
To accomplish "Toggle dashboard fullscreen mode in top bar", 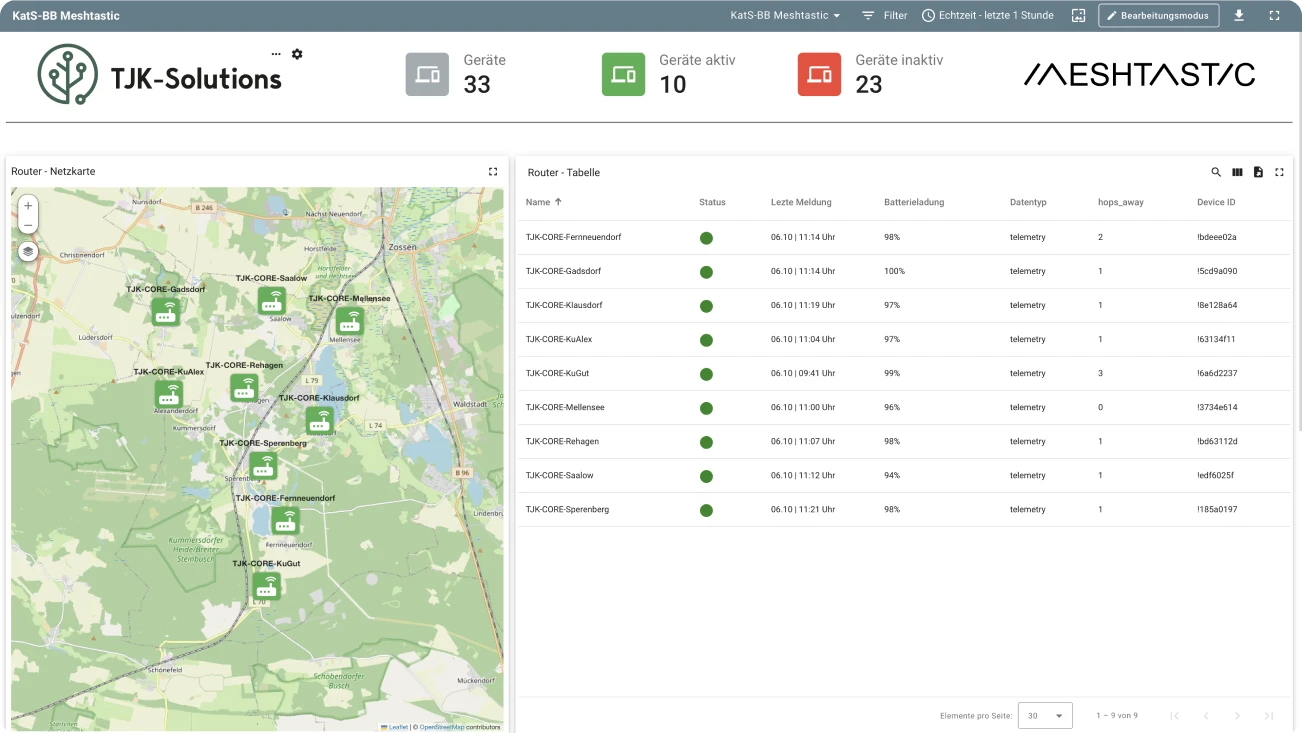I will click(x=1274, y=15).
